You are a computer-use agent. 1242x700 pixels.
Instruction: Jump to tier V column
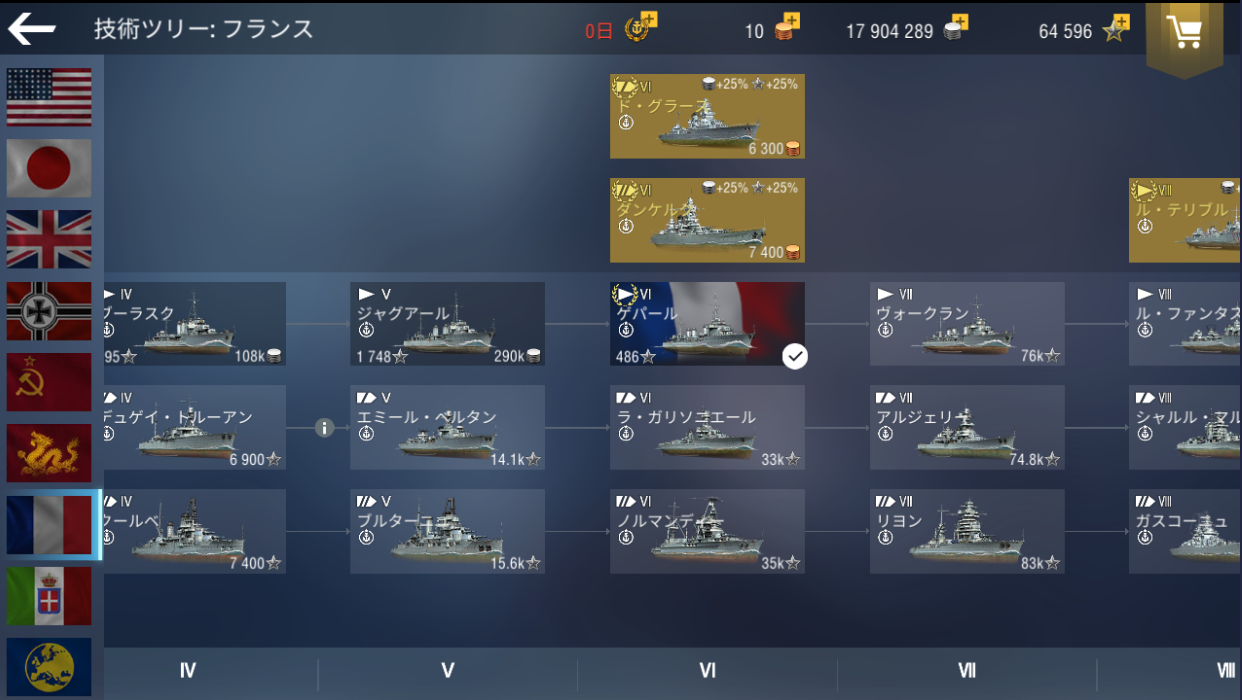pyautogui.click(x=447, y=671)
